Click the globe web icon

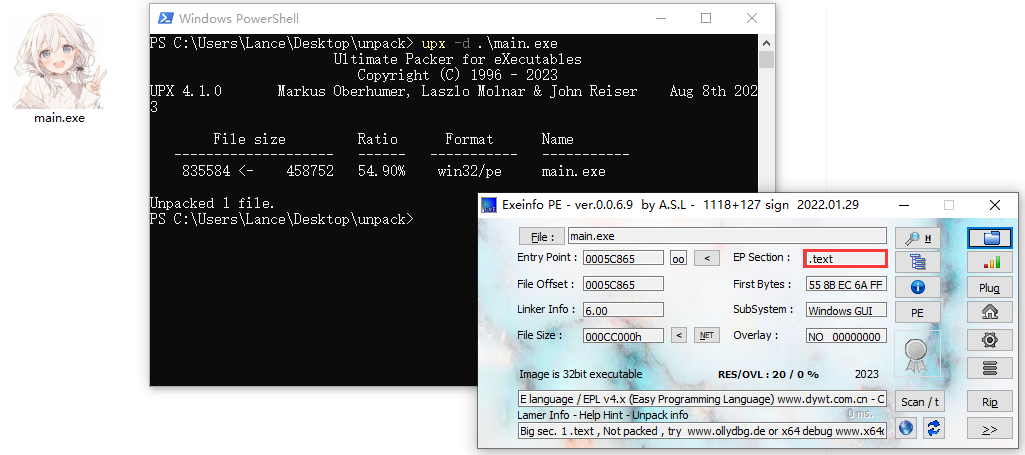pos(906,428)
